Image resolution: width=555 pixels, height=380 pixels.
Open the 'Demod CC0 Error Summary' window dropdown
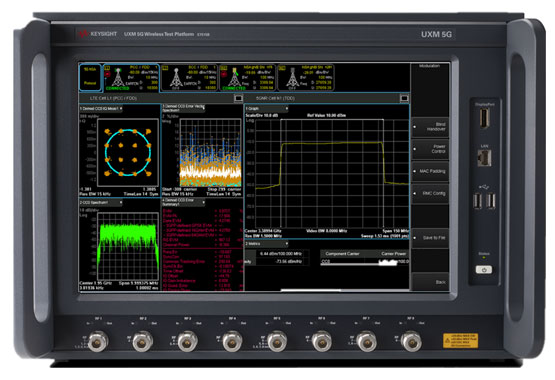pos(183,202)
